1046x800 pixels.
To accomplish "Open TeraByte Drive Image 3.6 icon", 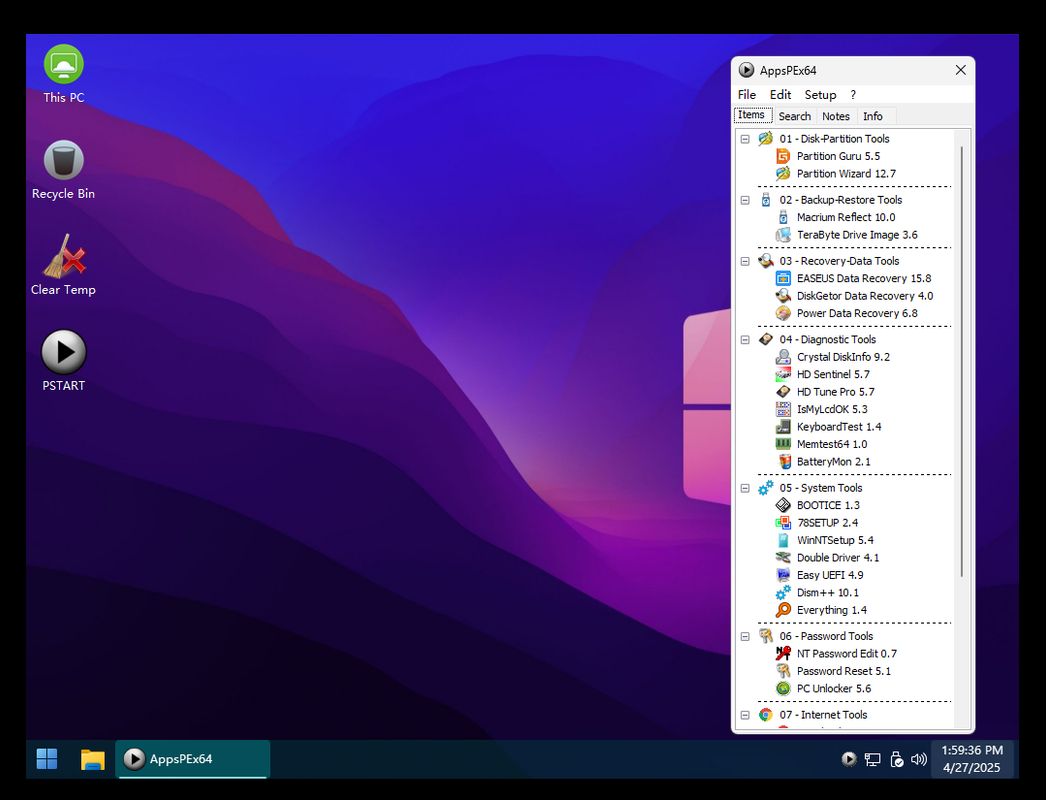I will click(783, 235).
